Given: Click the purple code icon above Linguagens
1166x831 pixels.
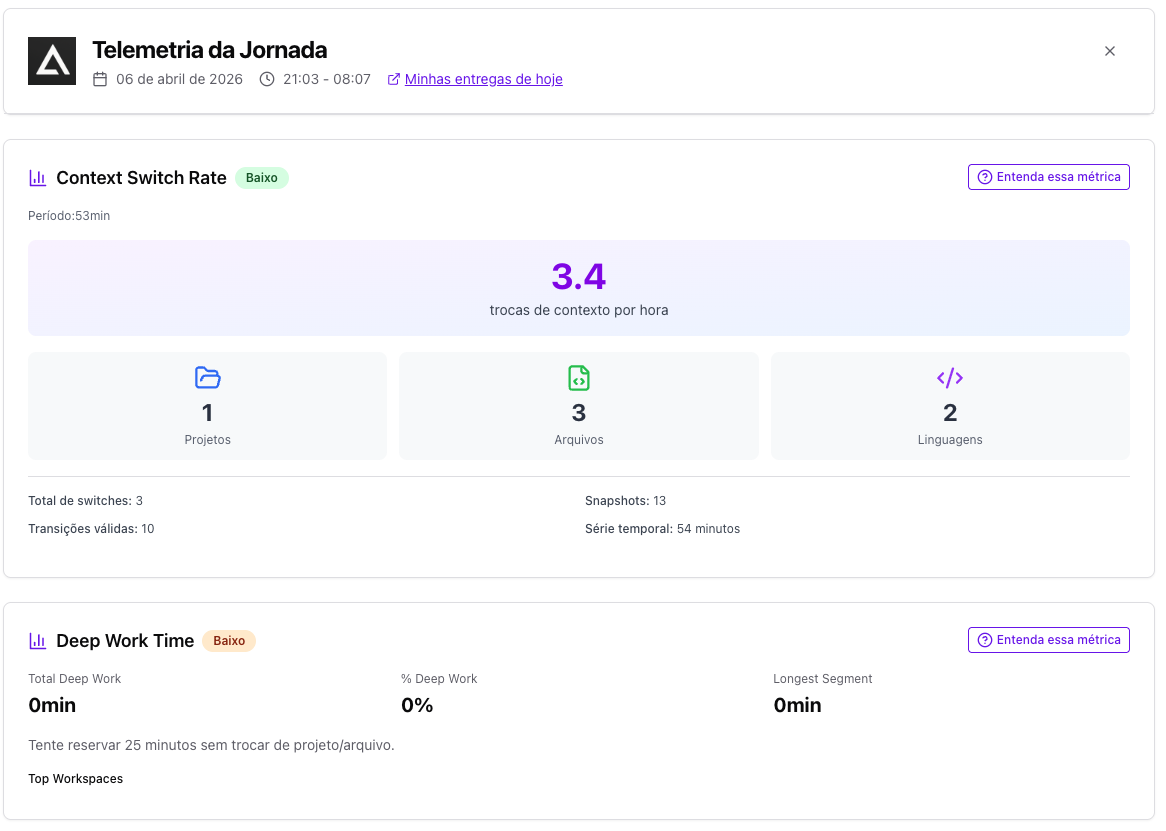Looking at the screenshot, I should pos(950,378).
